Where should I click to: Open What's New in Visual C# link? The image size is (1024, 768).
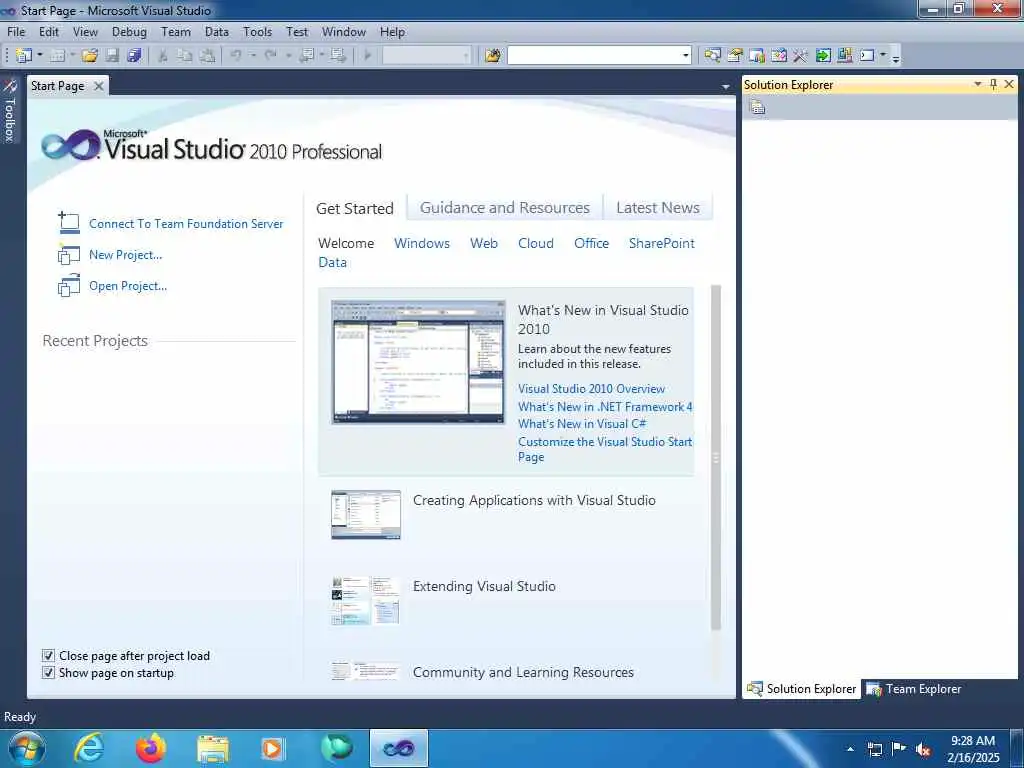coord(582,424)
